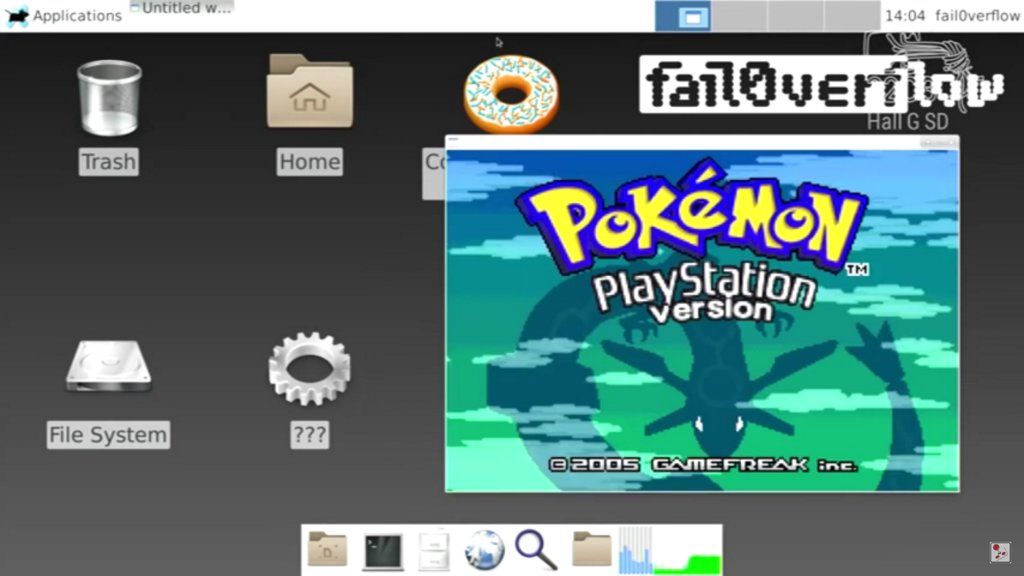Viewport: 1024px width, 576px height.
Task: Open the plain folder icon in the dock
Action: point(591,550)
